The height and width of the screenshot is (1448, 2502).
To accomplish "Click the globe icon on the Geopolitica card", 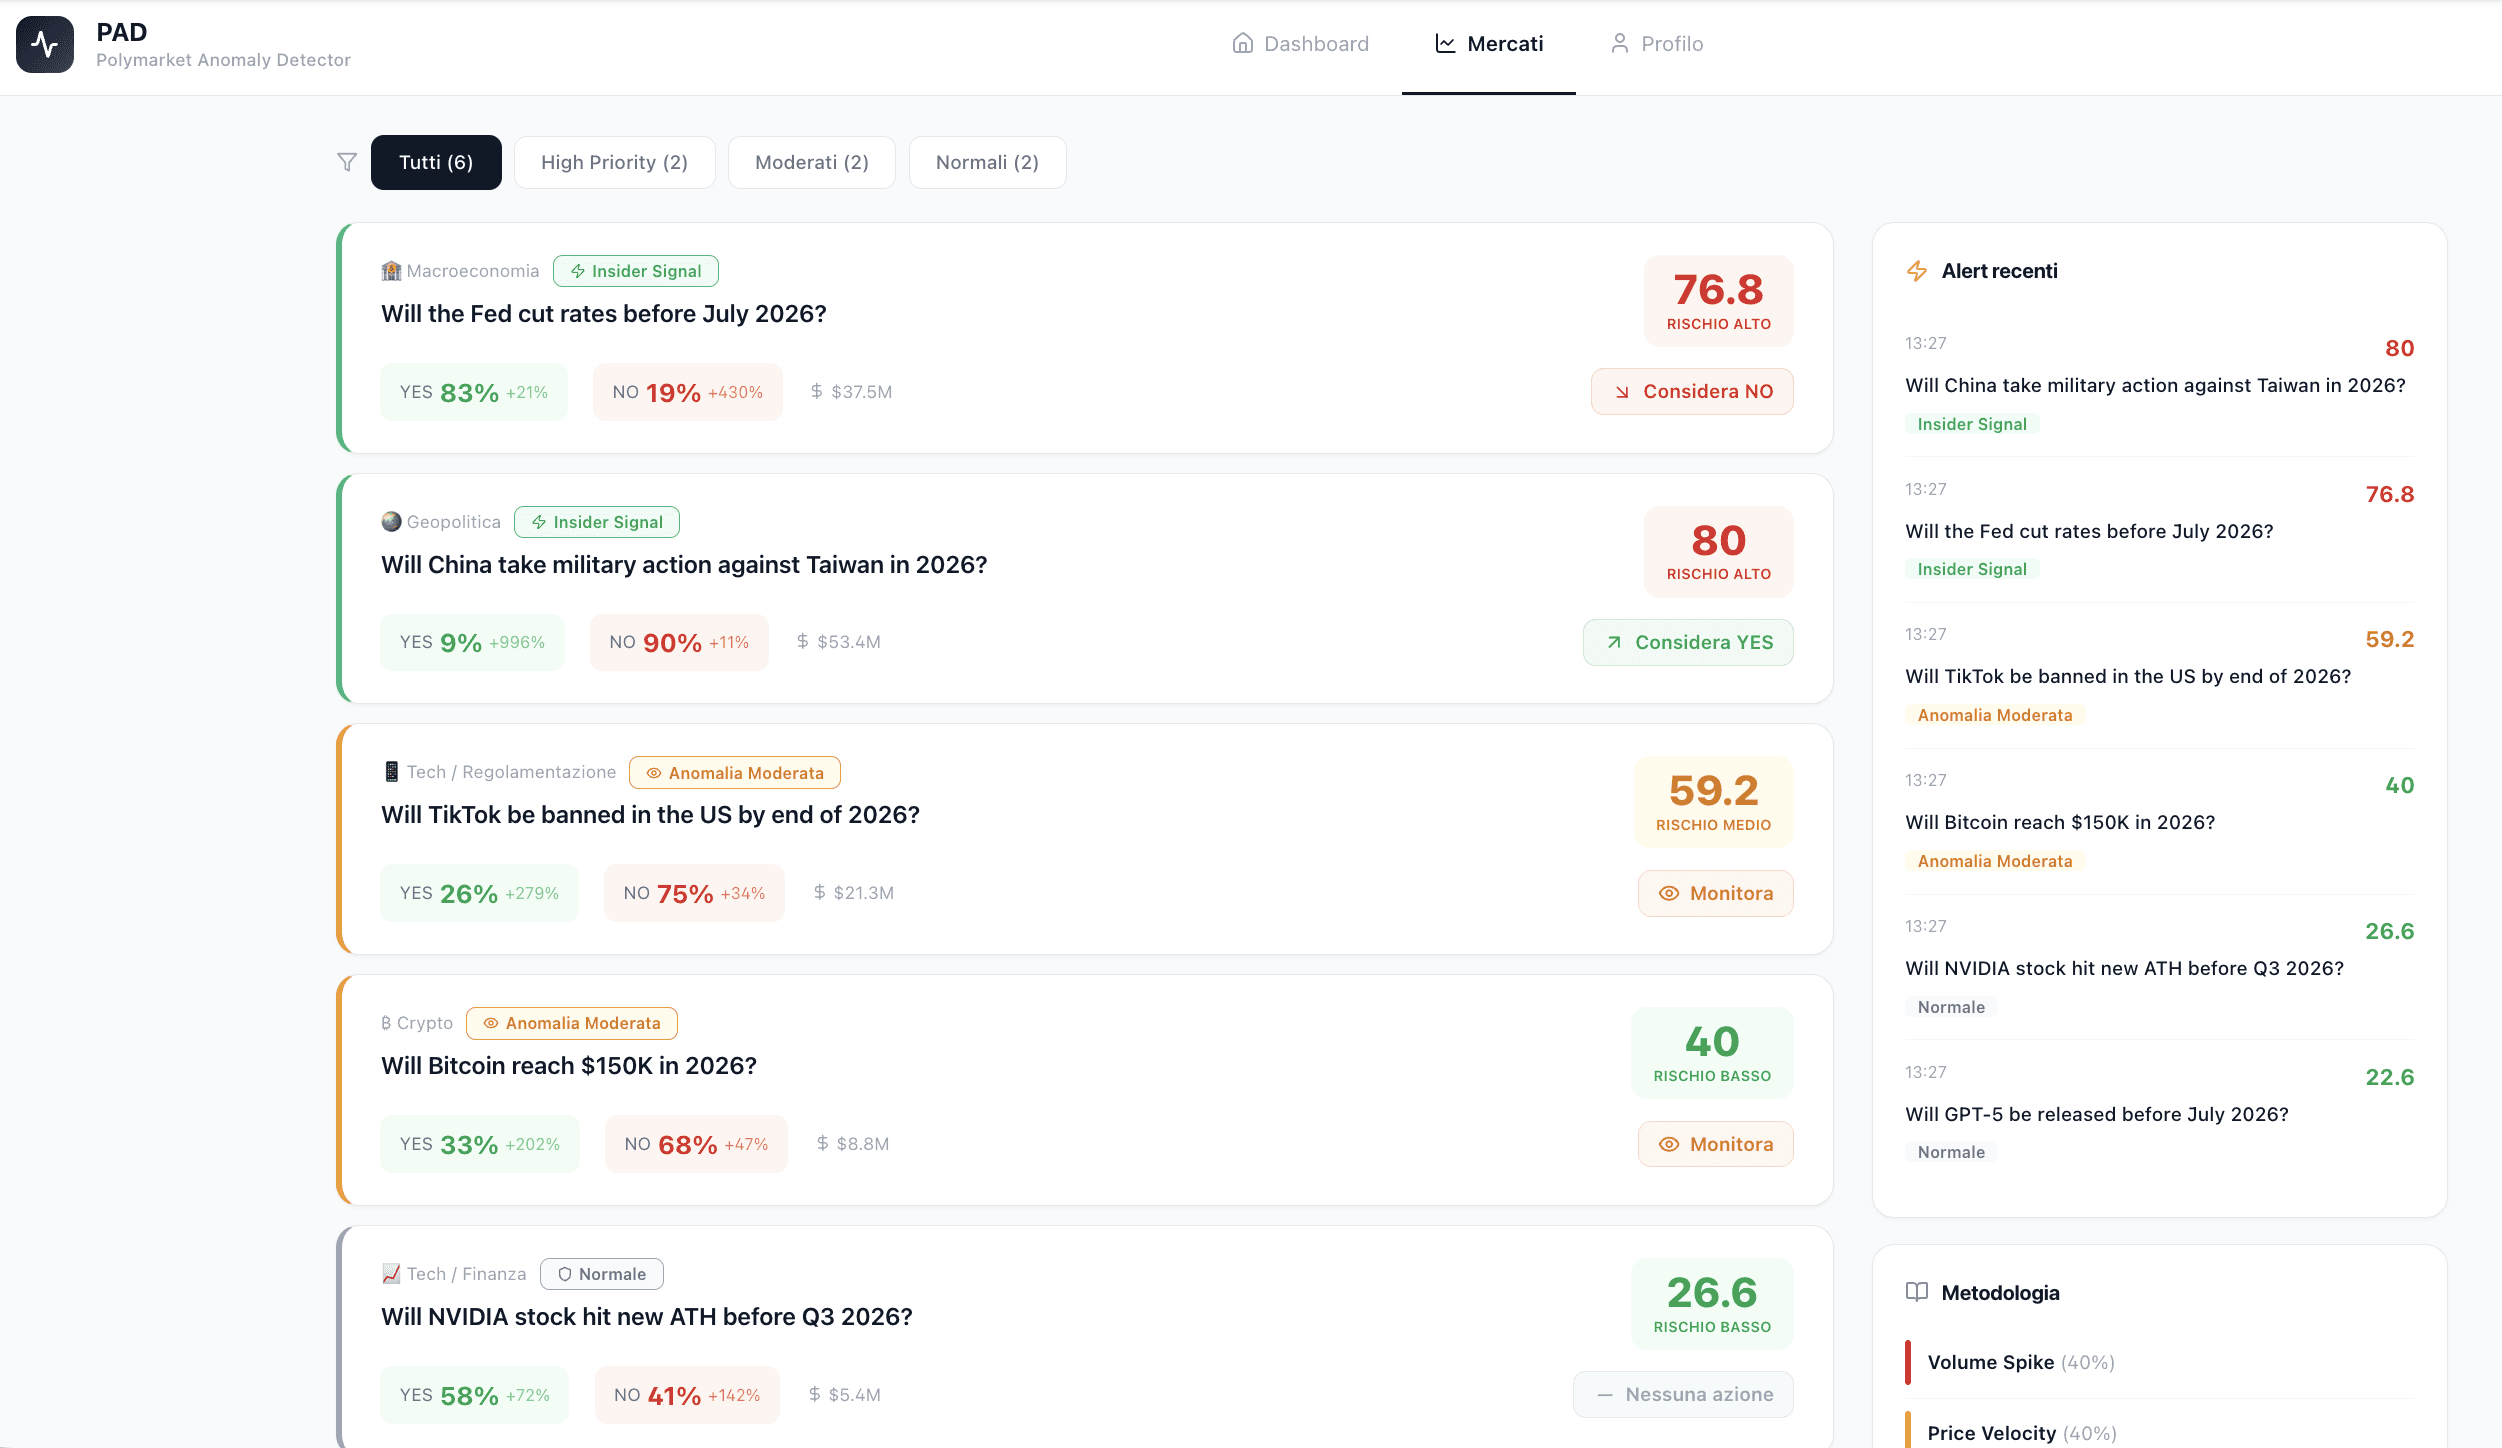I will [389, 520].
